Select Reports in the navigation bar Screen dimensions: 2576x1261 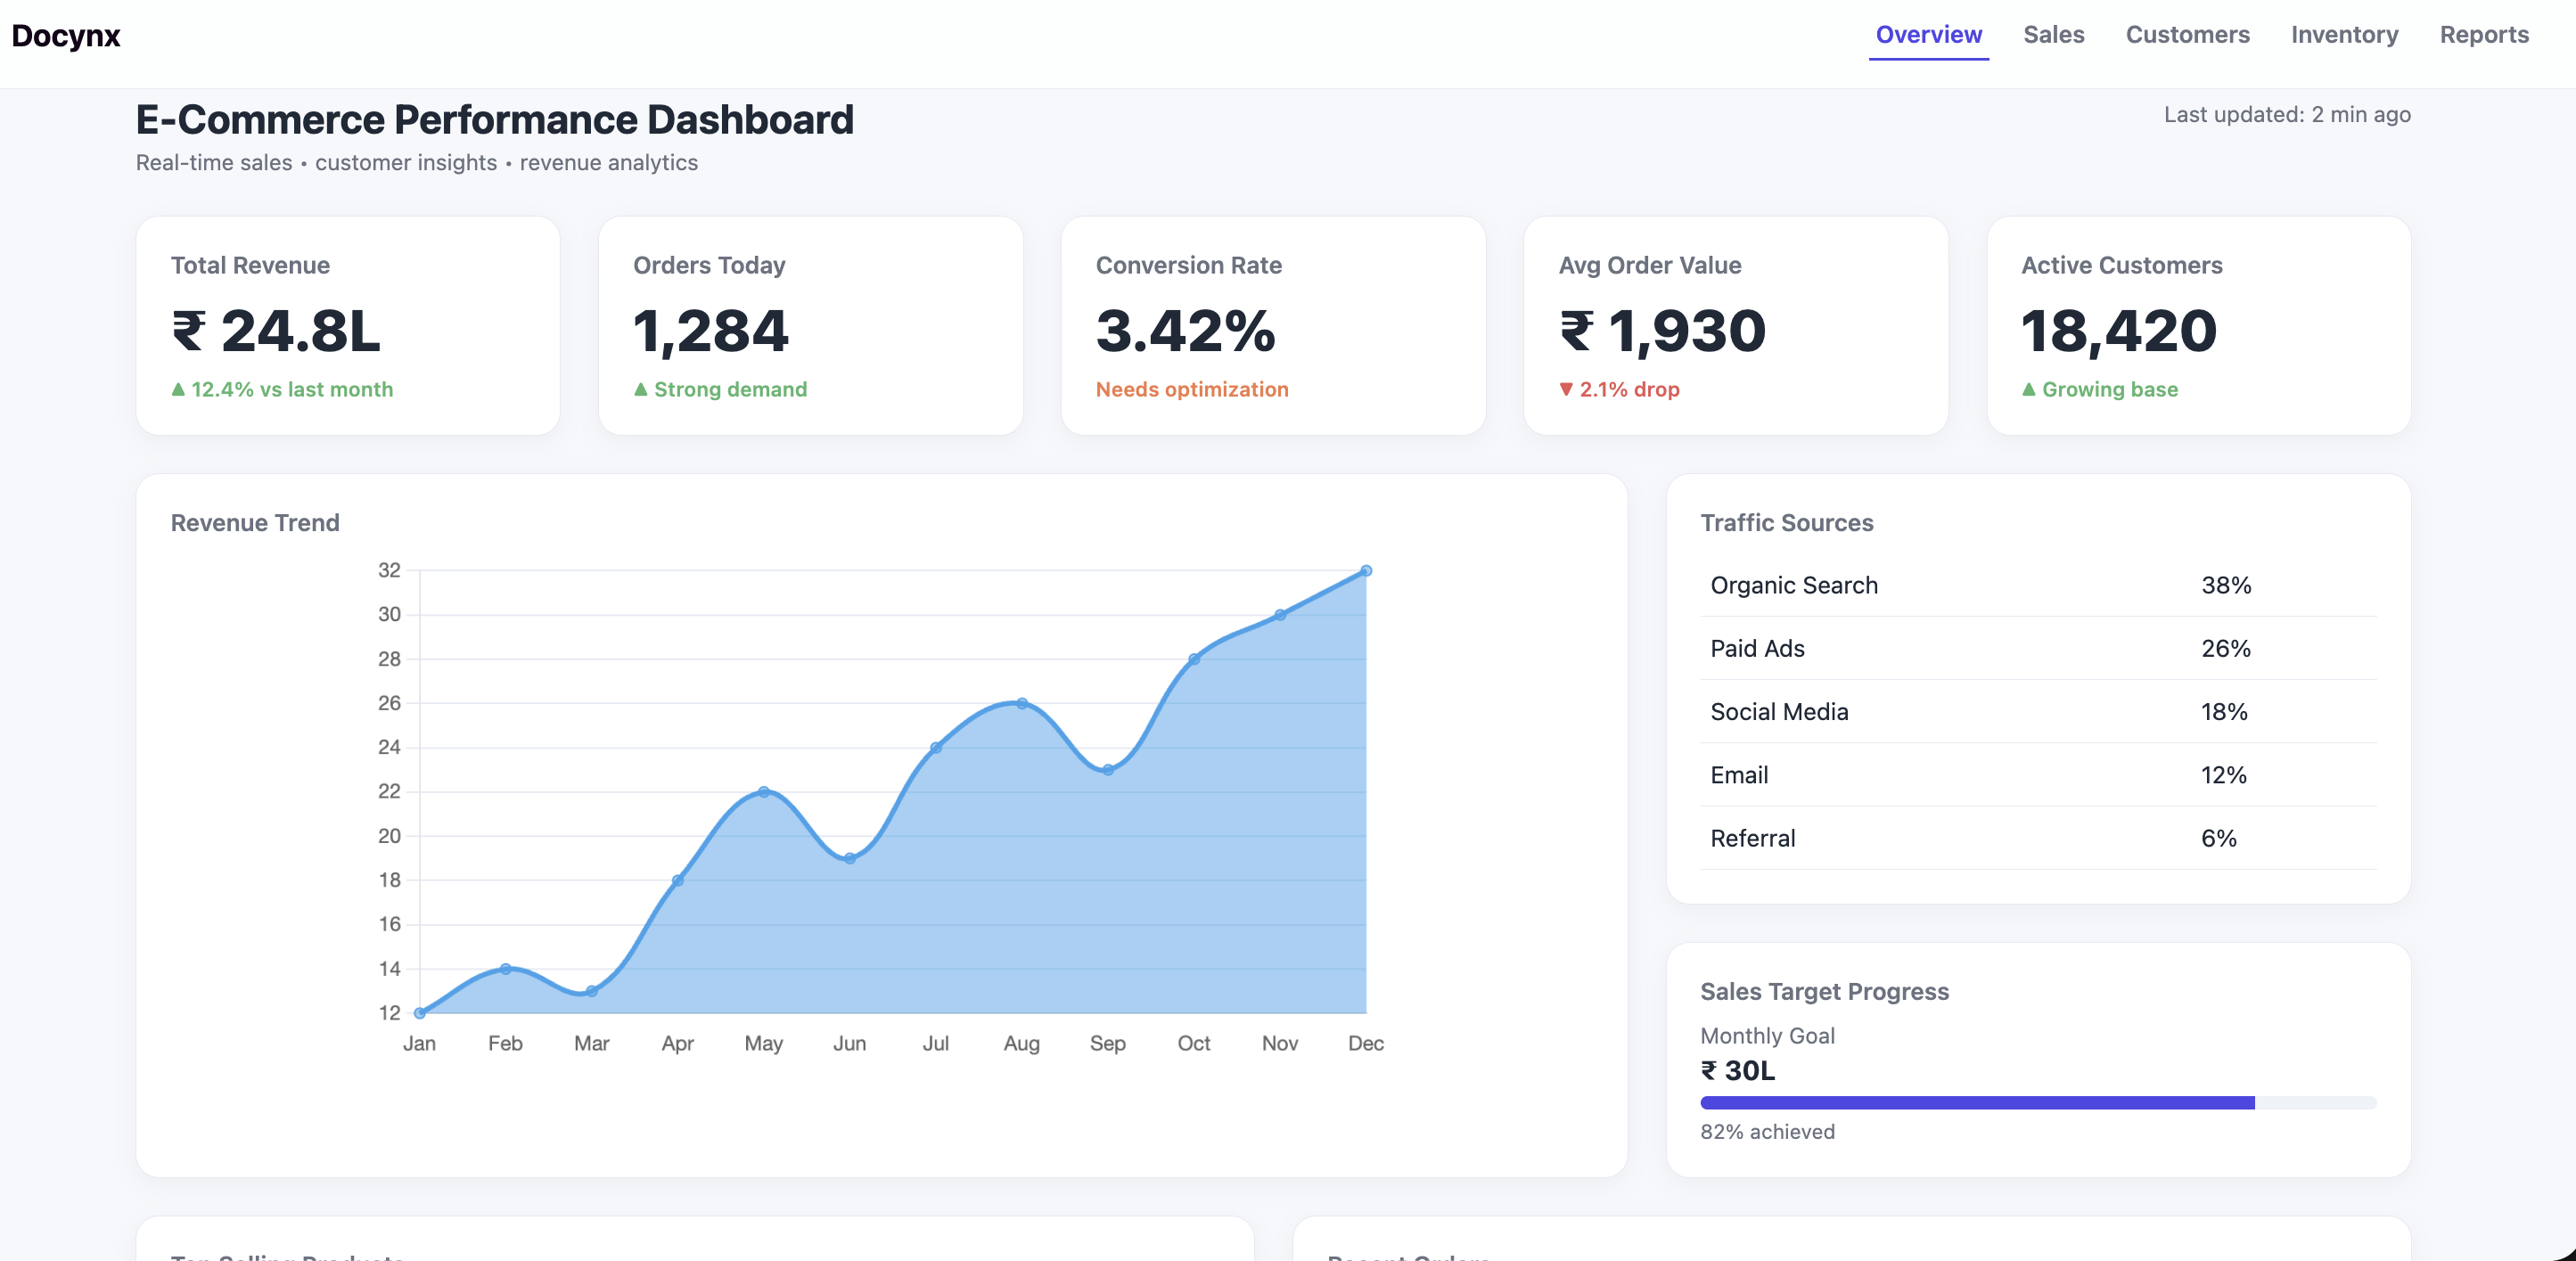tap(2485, 35)
